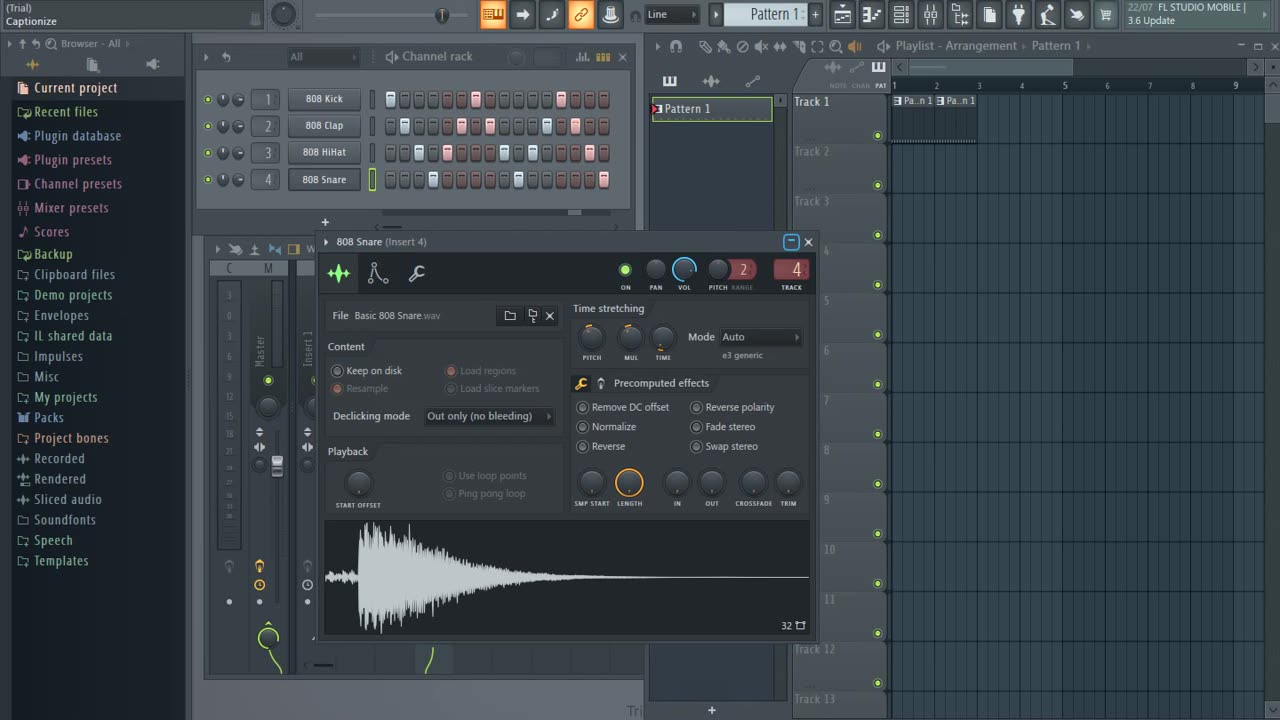1280x720 pixels.
Task: Open the Playlist menu arrow
Action: coord(658,46)
